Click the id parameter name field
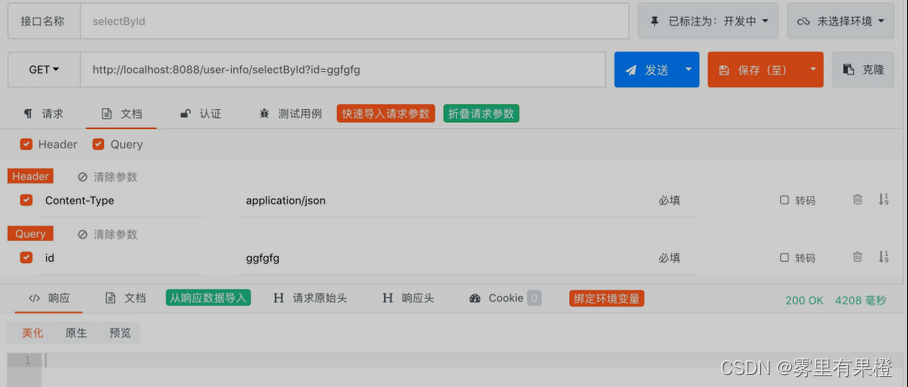Viewport: 908px width, 387px height. pos(120,258)
